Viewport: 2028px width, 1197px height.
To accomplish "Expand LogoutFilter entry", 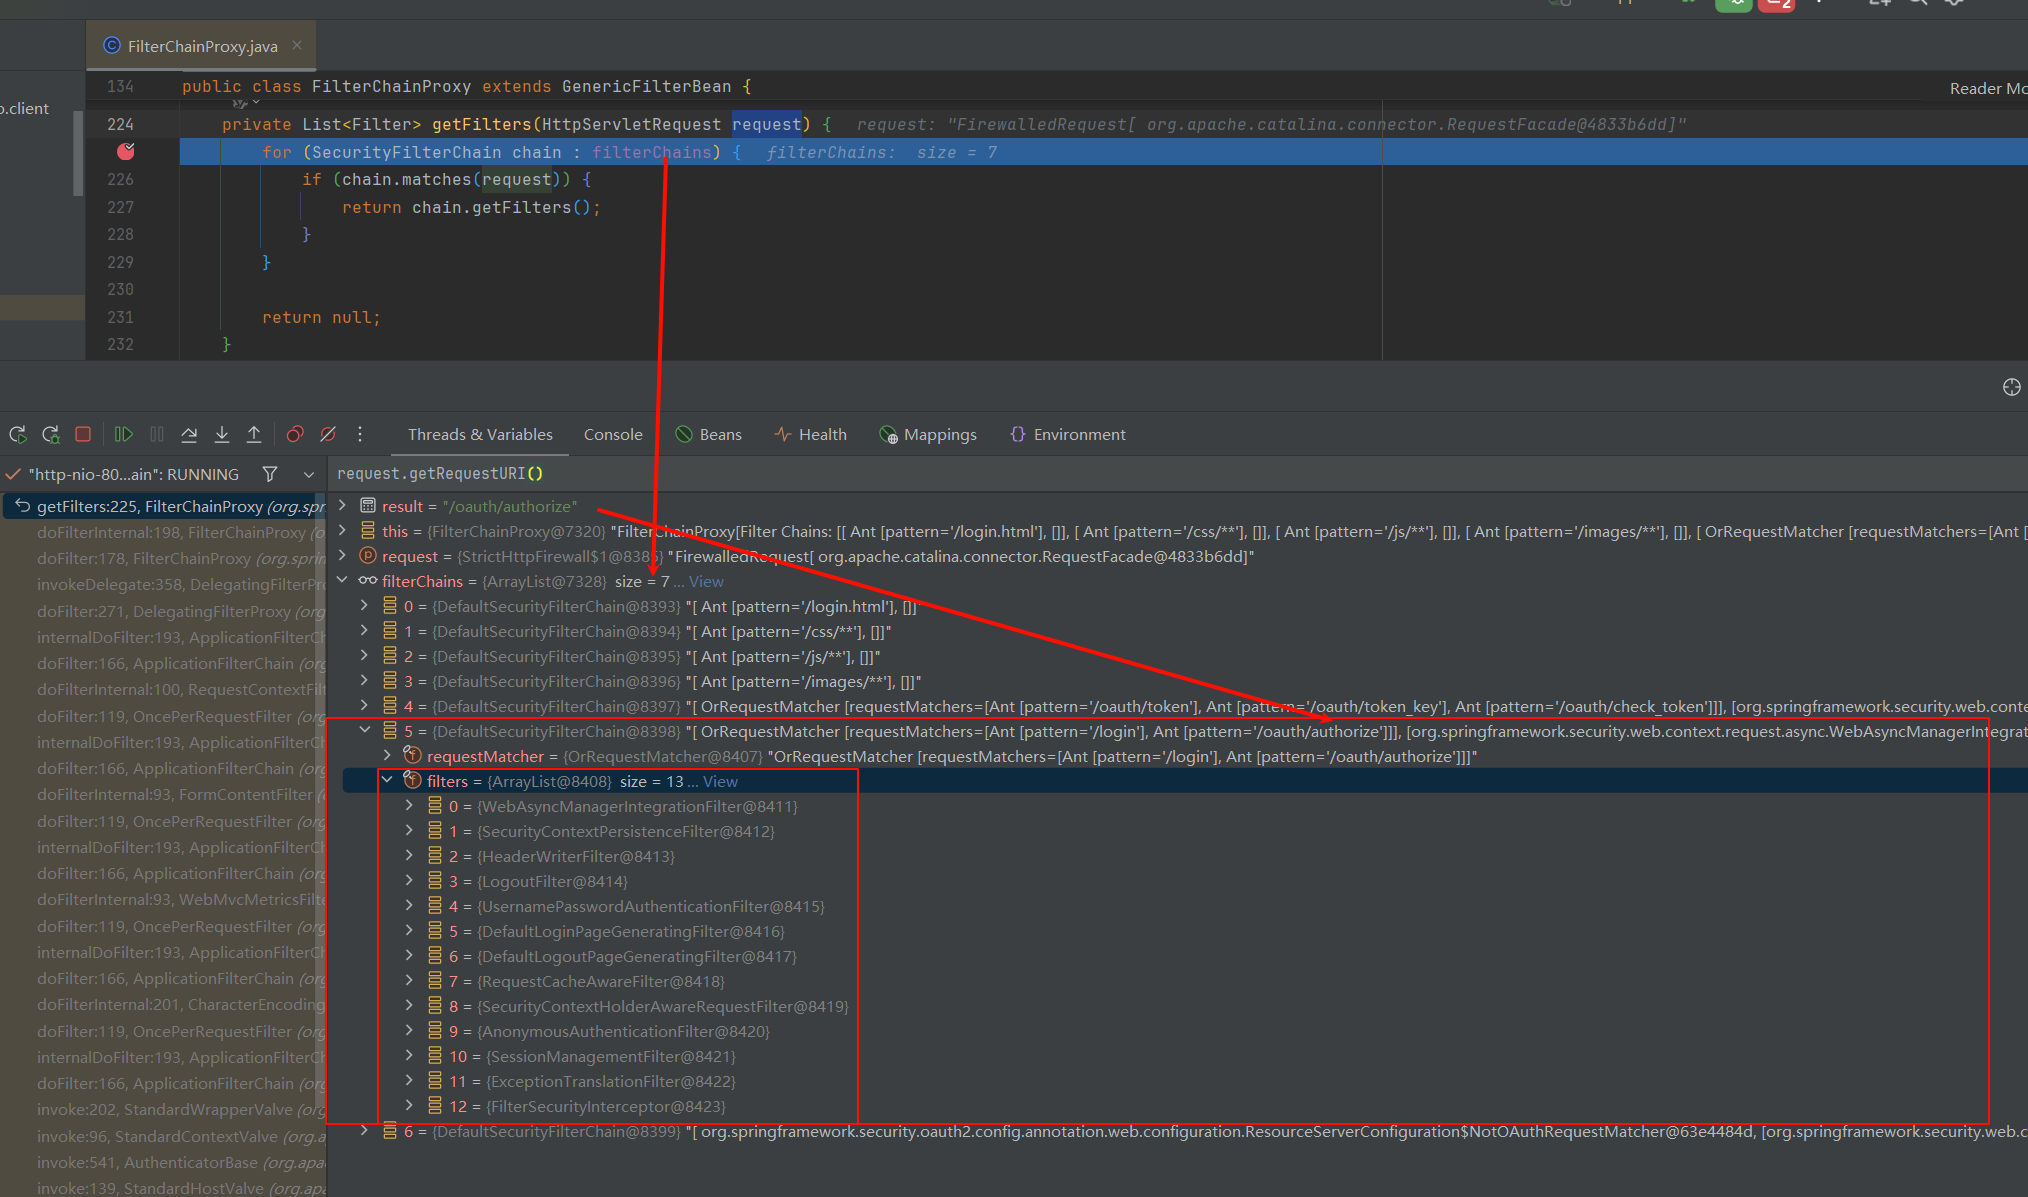I will 409,880.
